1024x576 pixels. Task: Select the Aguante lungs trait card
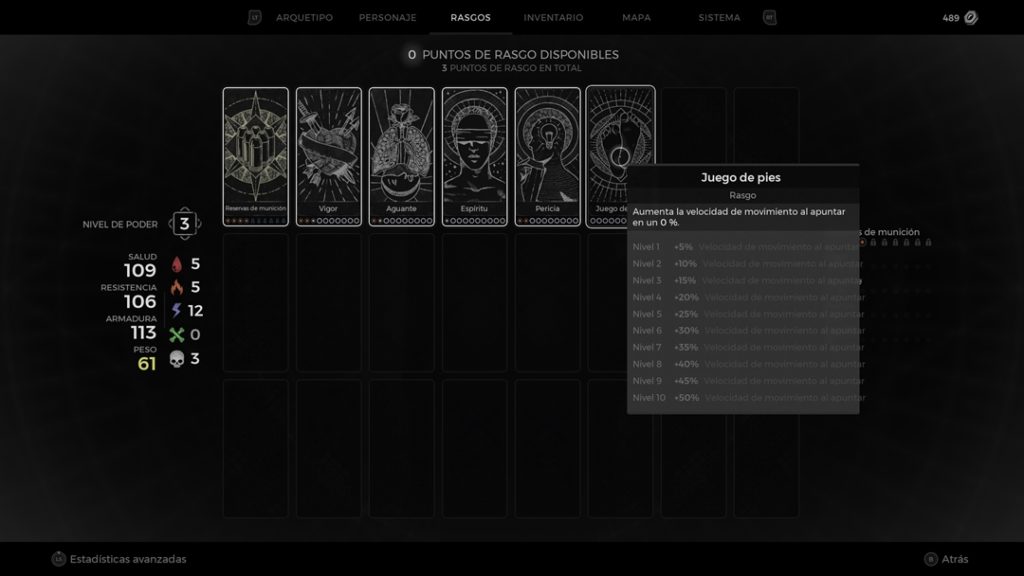(x=402, y=157)
